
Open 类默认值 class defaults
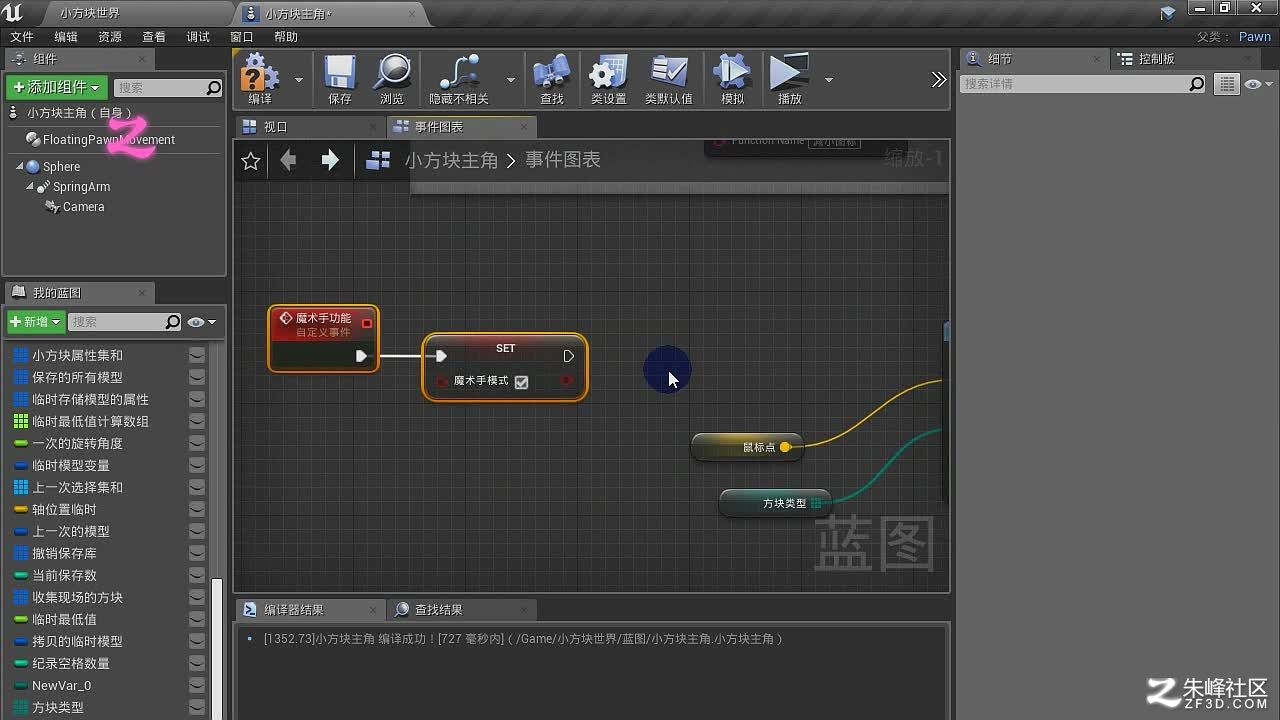coord(669,79)
